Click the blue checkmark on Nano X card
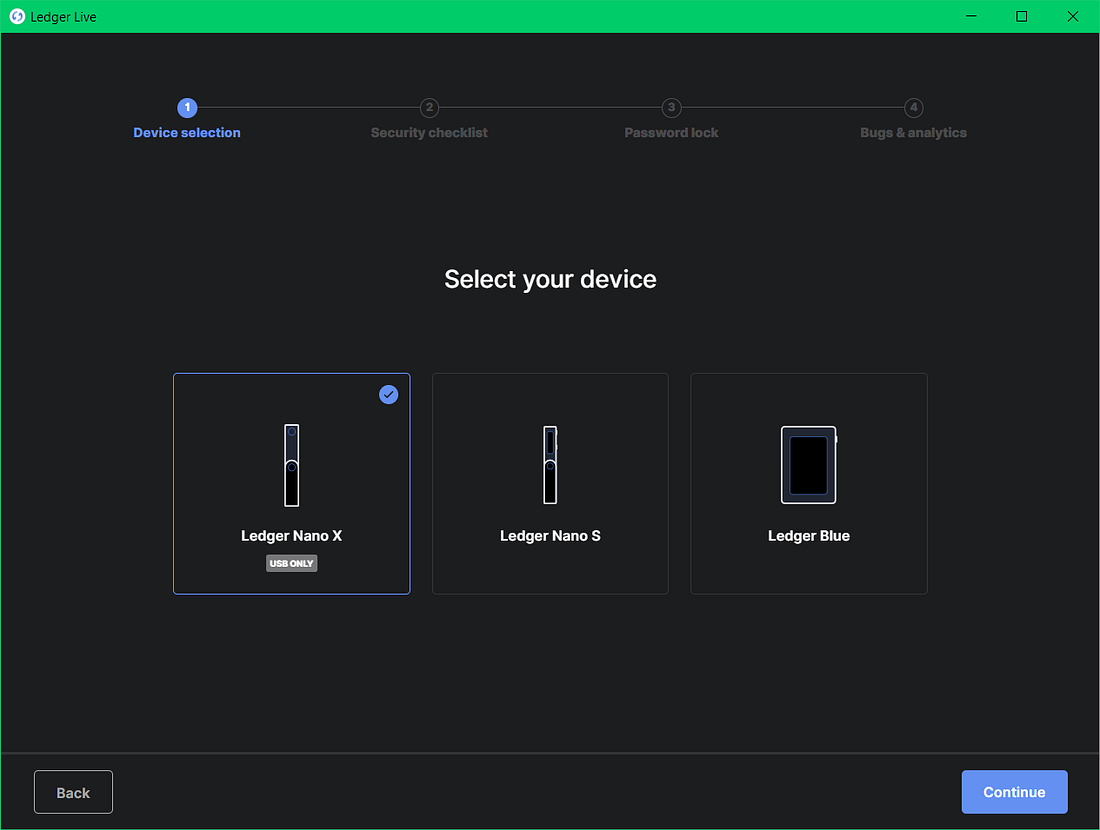This screenshot has height=830, width=1100. tap(389, 394)
